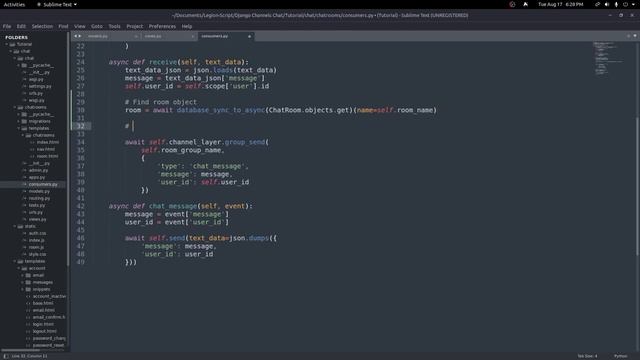The height and width of the screenshot is (360, 640).
Task: Click the Line 32, Column status text
Action: click(29, 356)
